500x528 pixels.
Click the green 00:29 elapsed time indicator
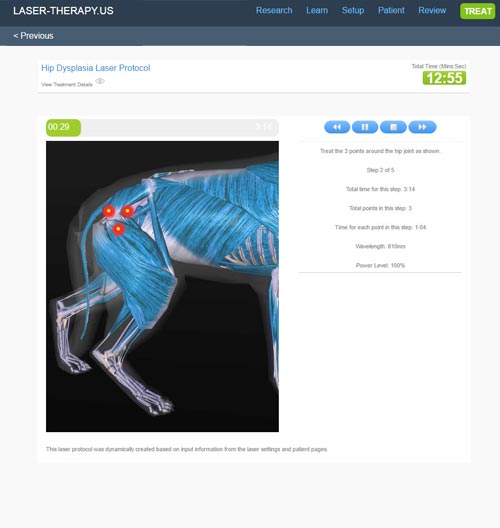63,127
